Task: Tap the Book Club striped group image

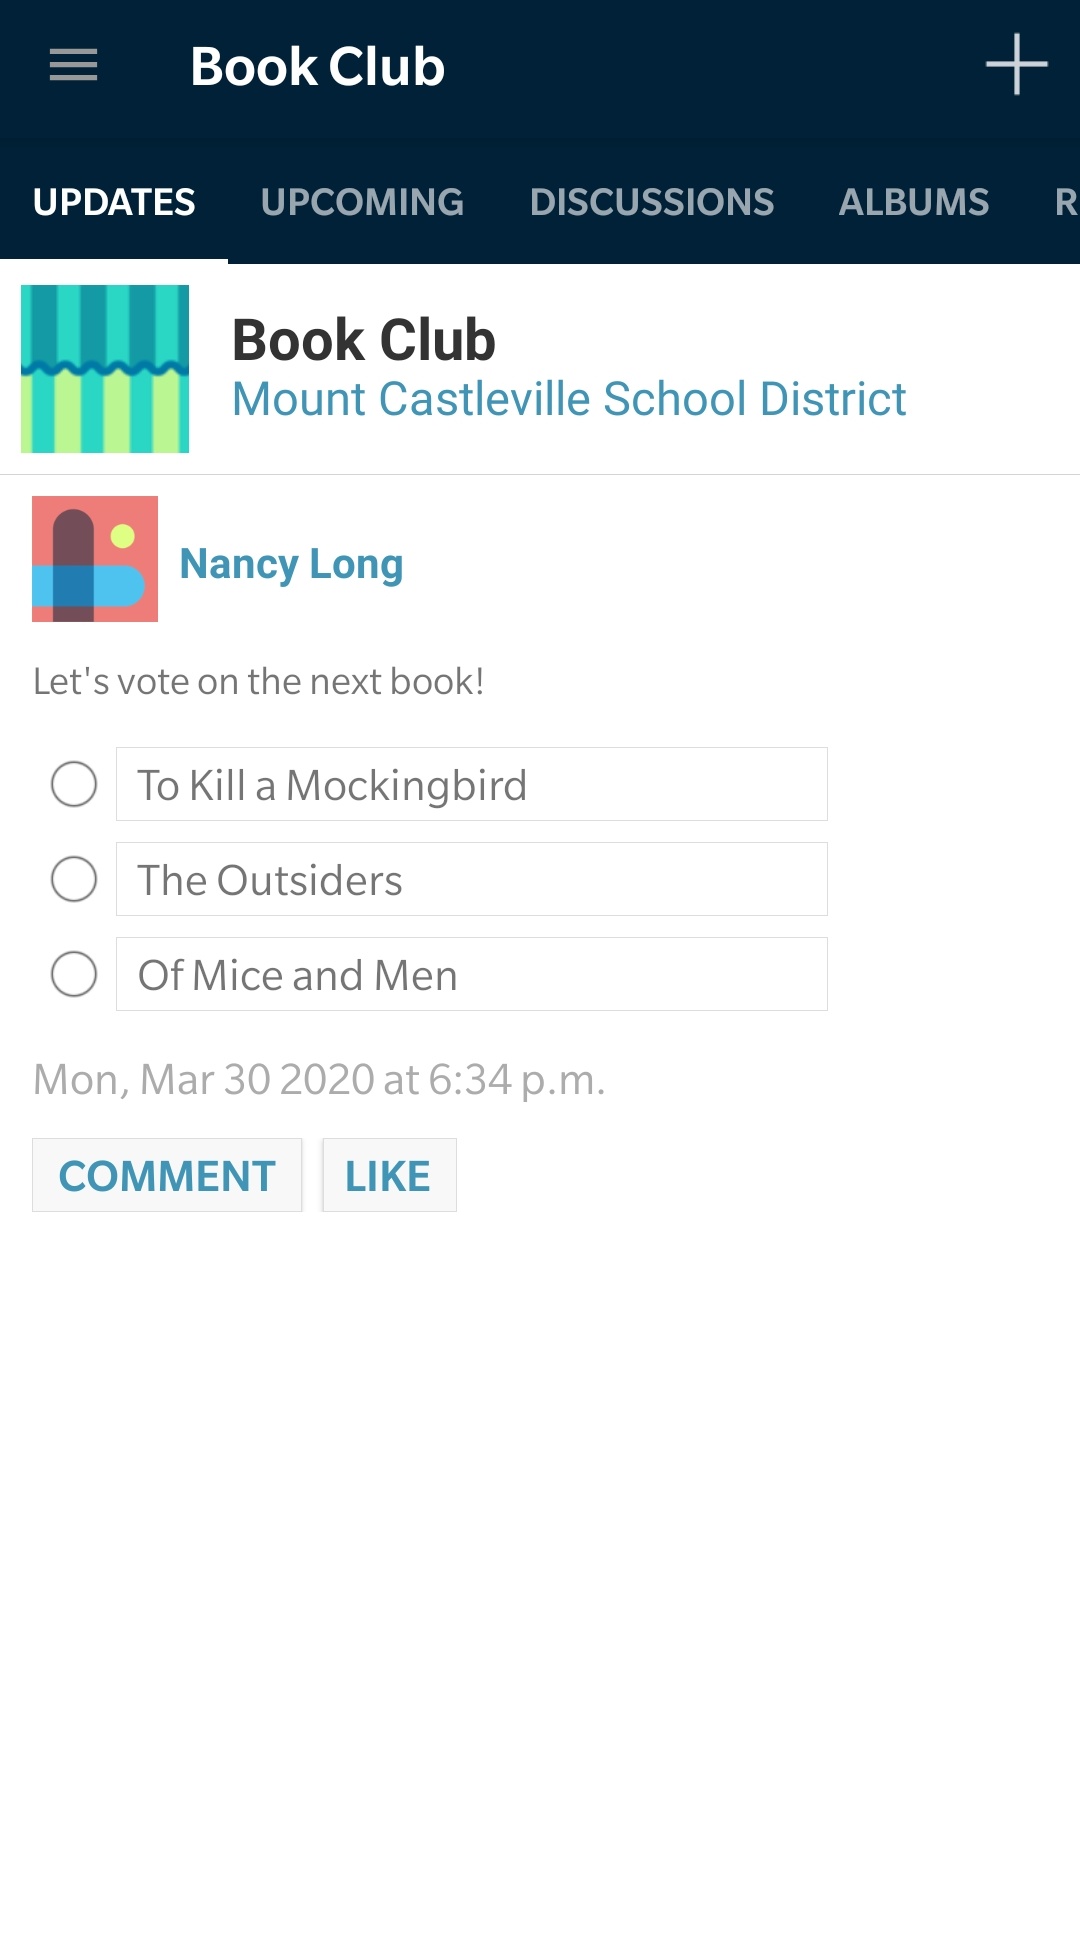Action: point(105,369)
